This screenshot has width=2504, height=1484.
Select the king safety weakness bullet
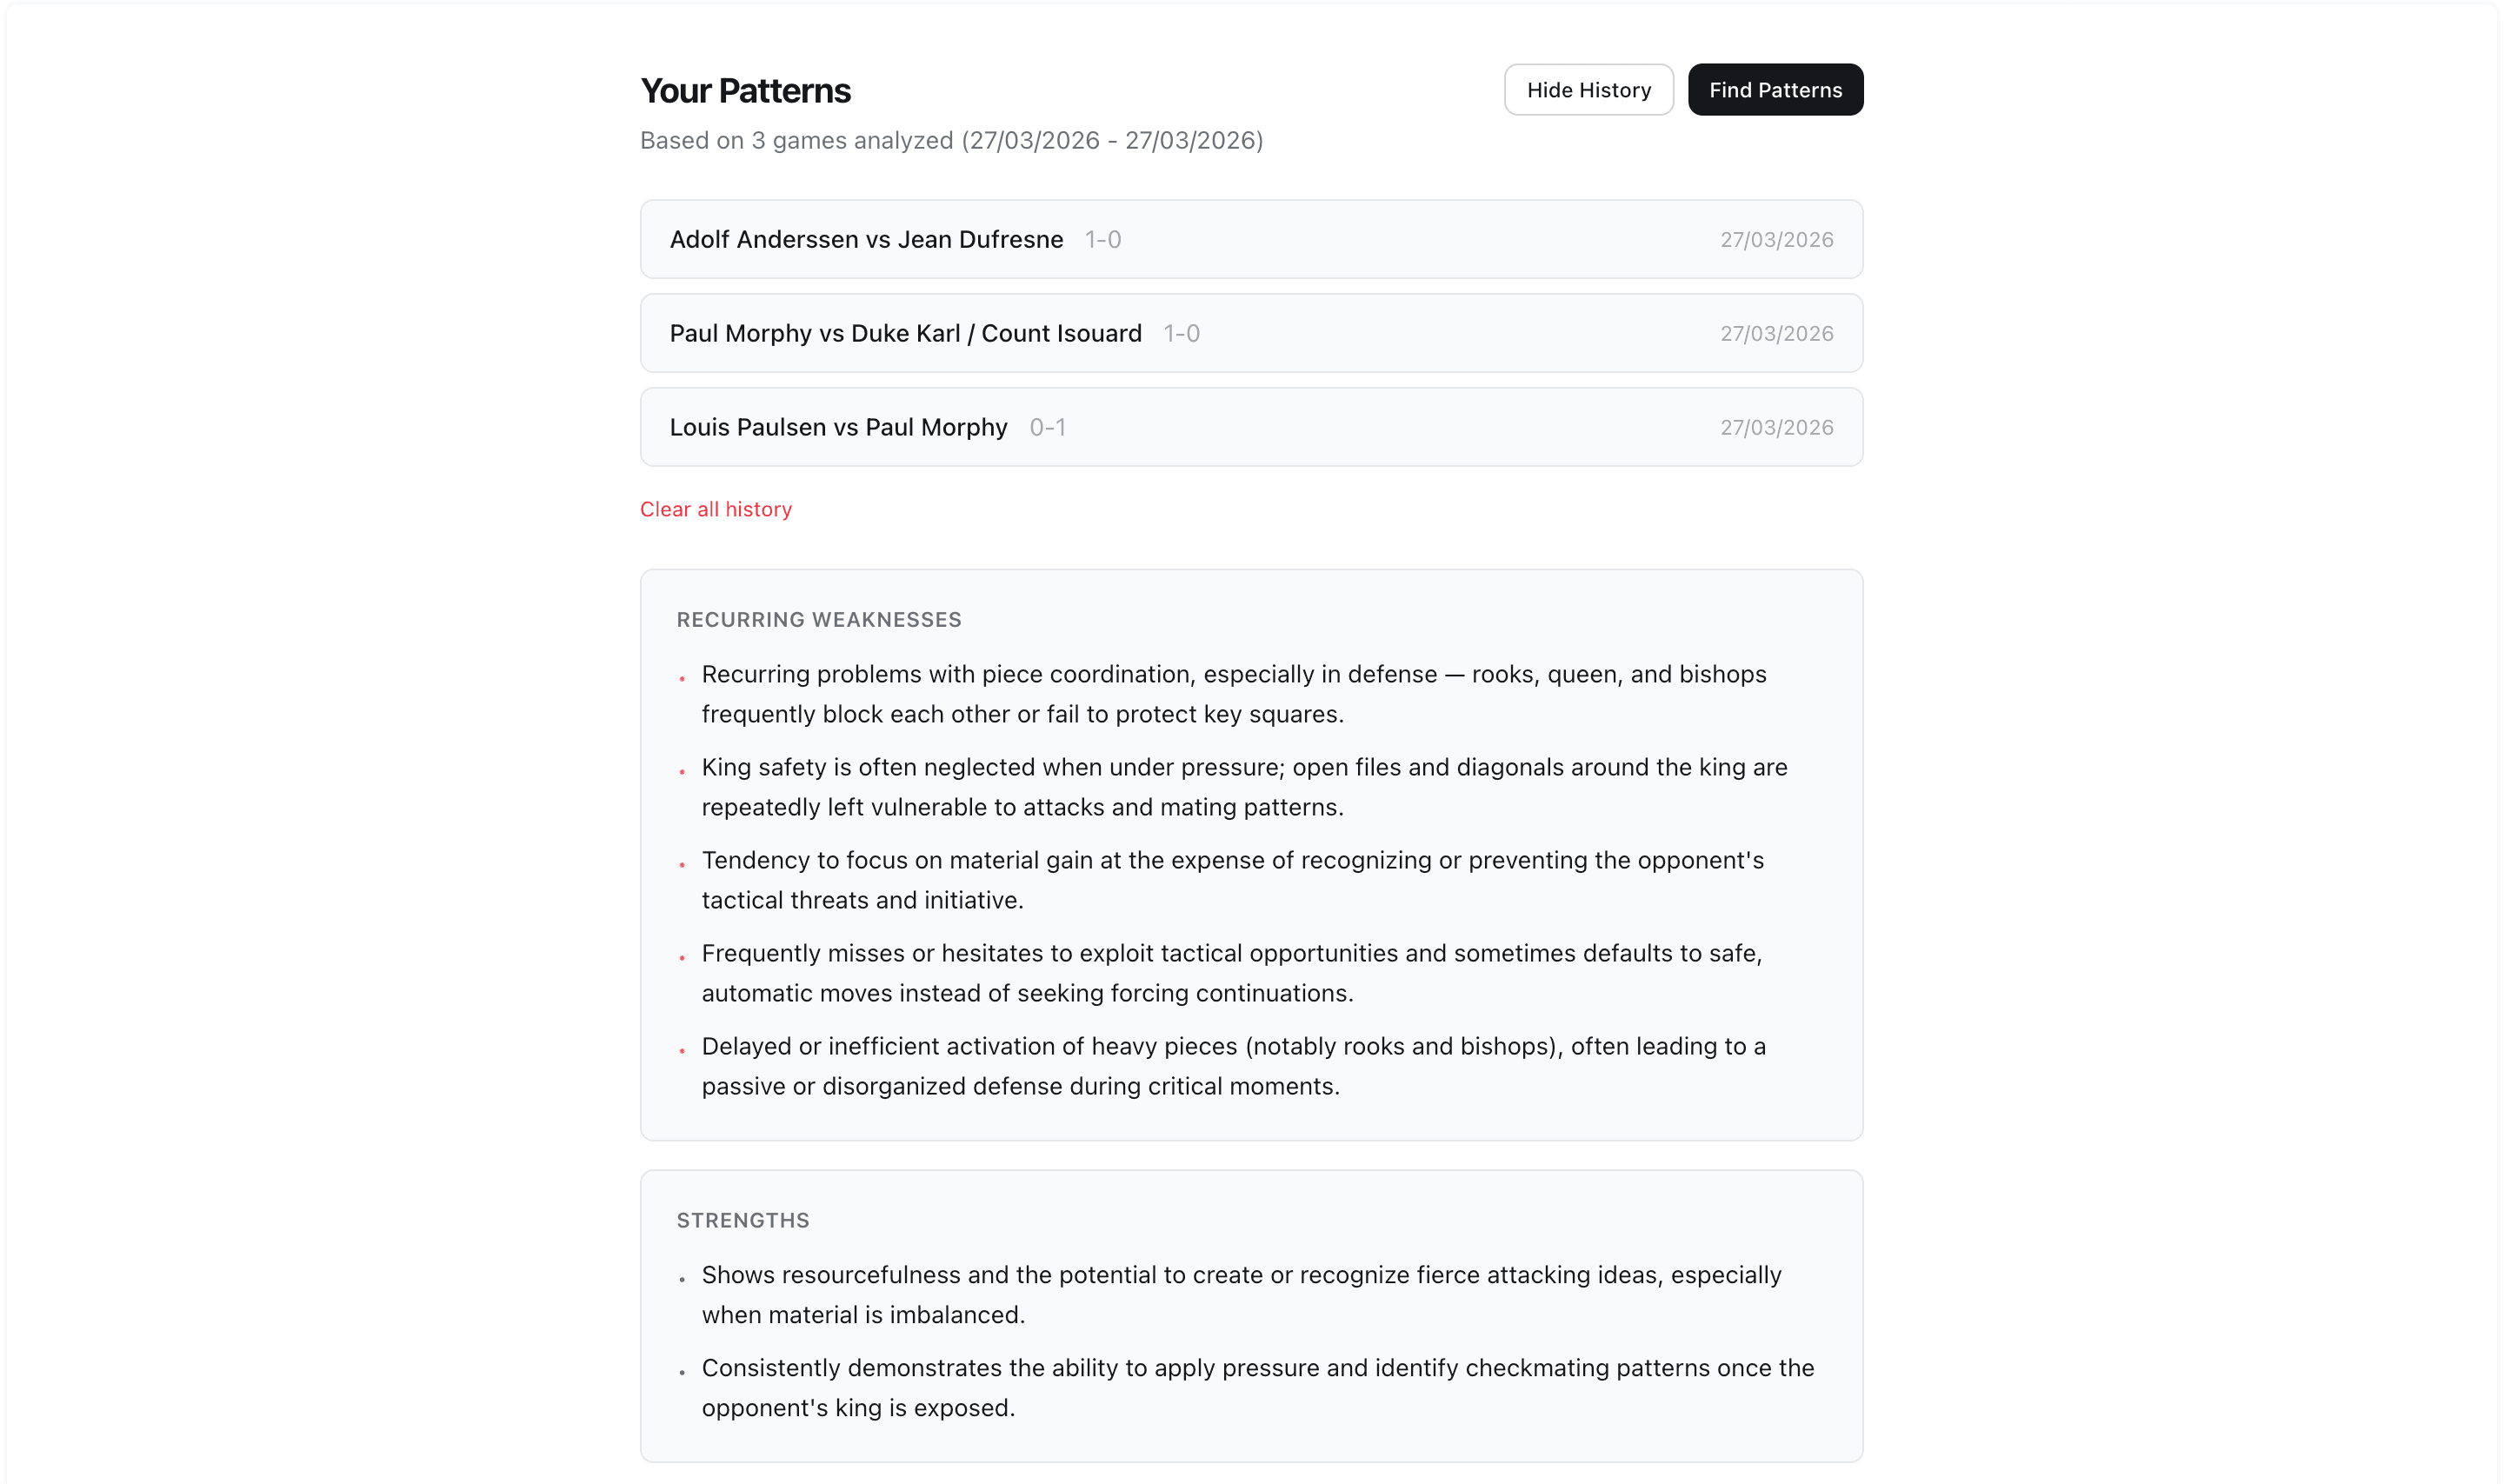1243,787
